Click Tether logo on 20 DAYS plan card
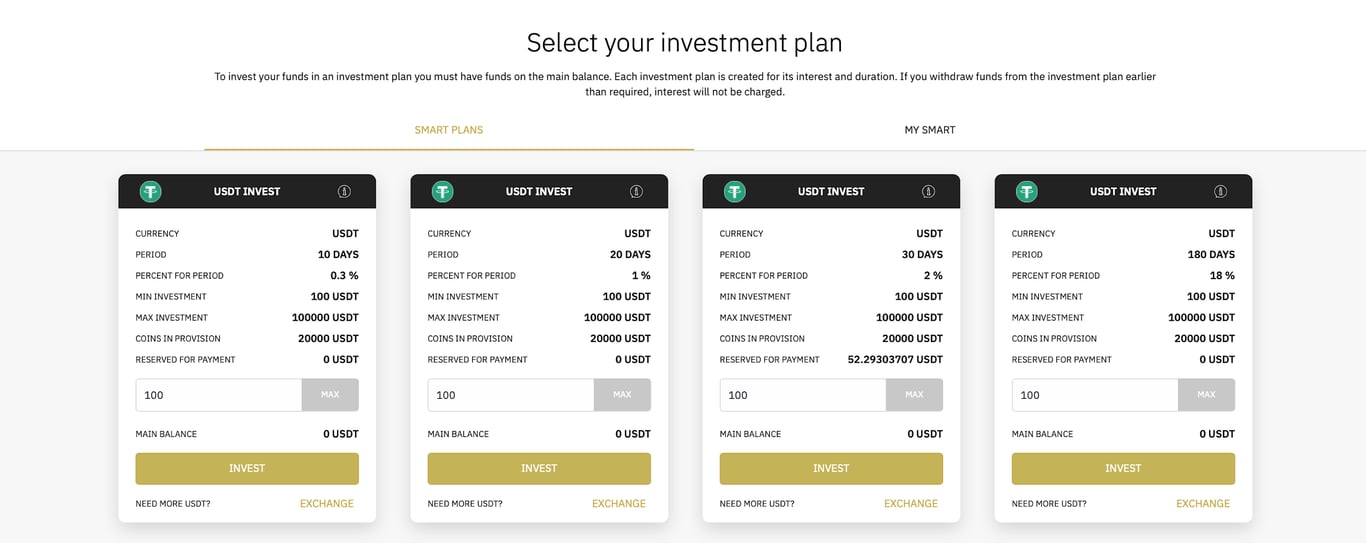This screenshot has width=1366, height=543. (443, 191)
